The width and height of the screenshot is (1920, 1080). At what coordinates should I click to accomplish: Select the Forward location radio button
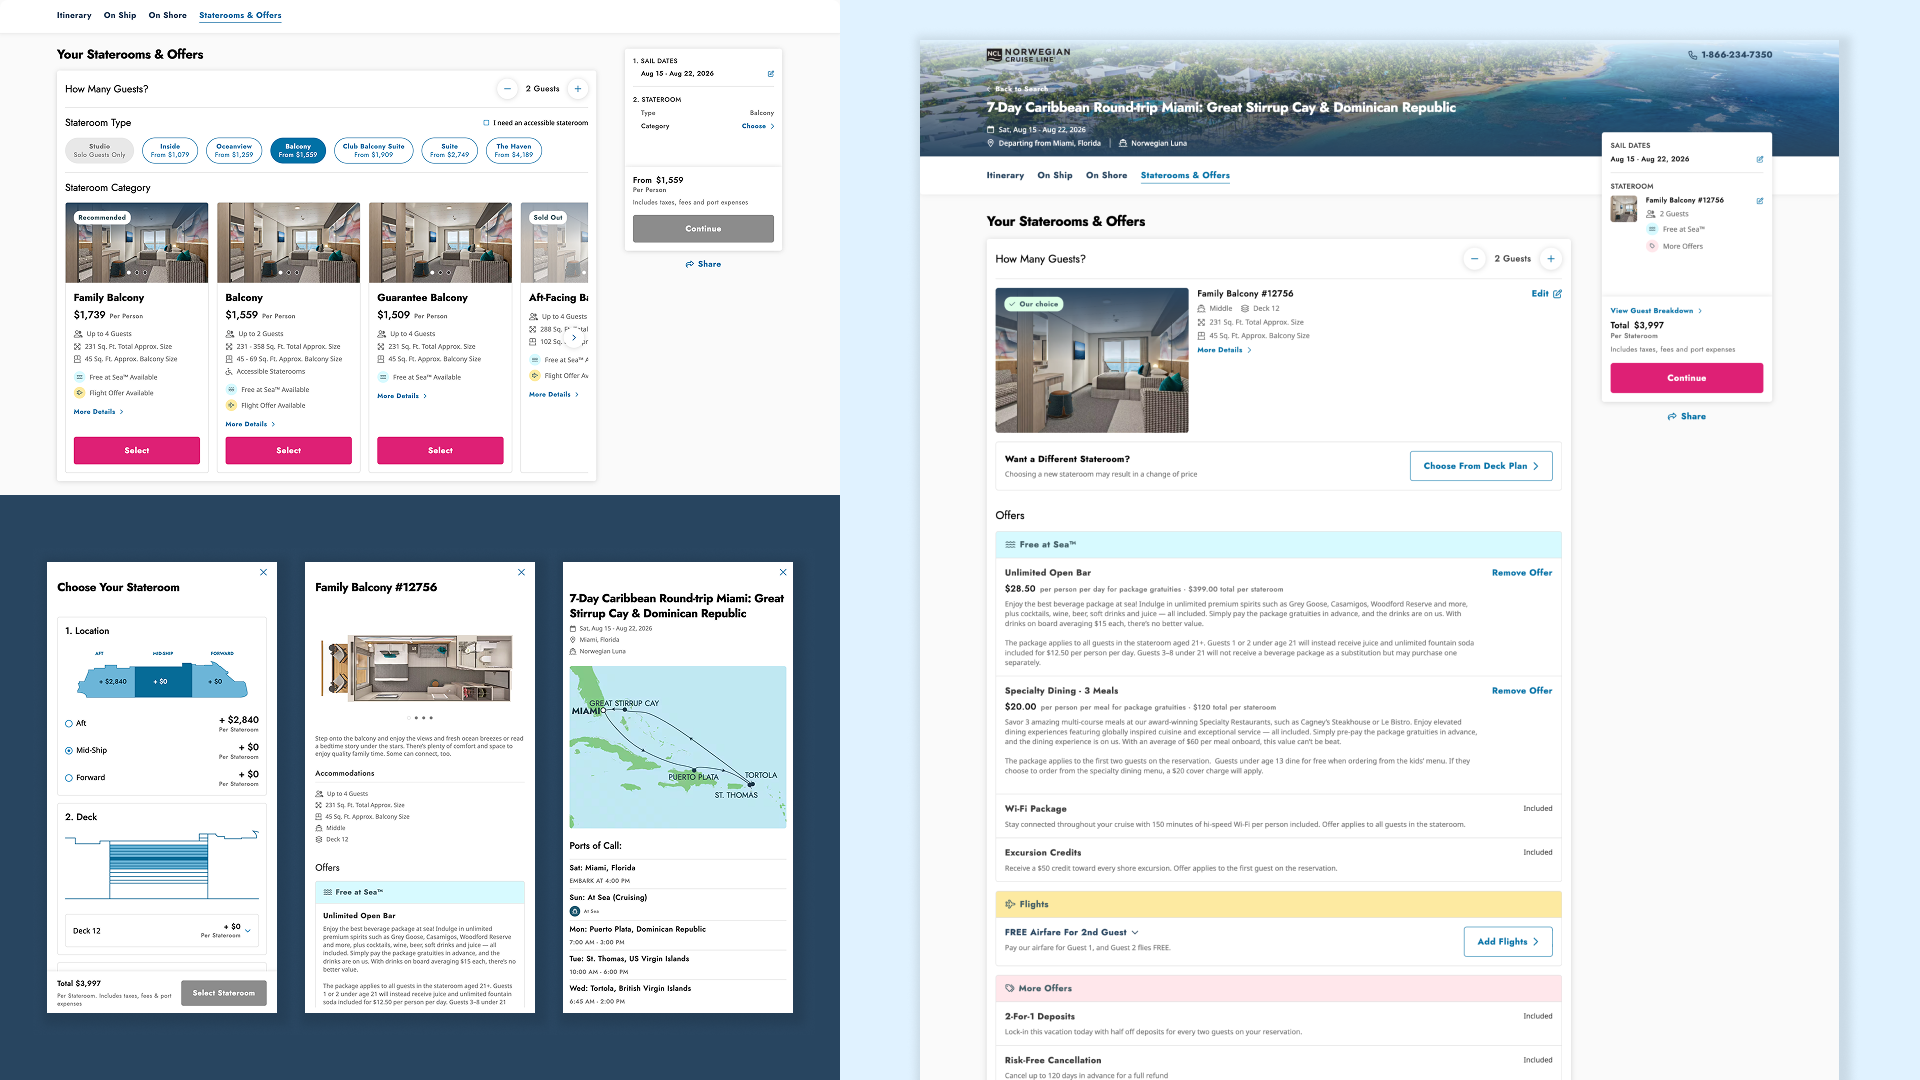click(69, 777)
